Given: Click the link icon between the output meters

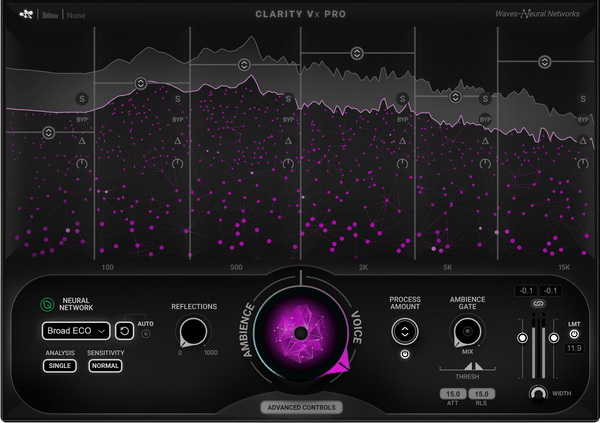Looking at the screenshot, I should coord(537,303).
